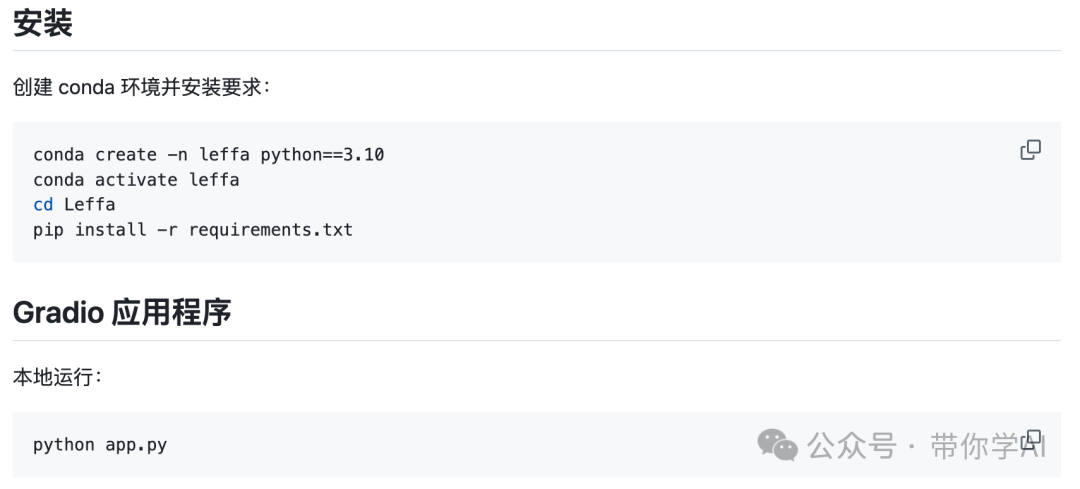Click the blue 'cd' keyword
This screenshot has height=489, width=1080.
[x=43, y=205]
